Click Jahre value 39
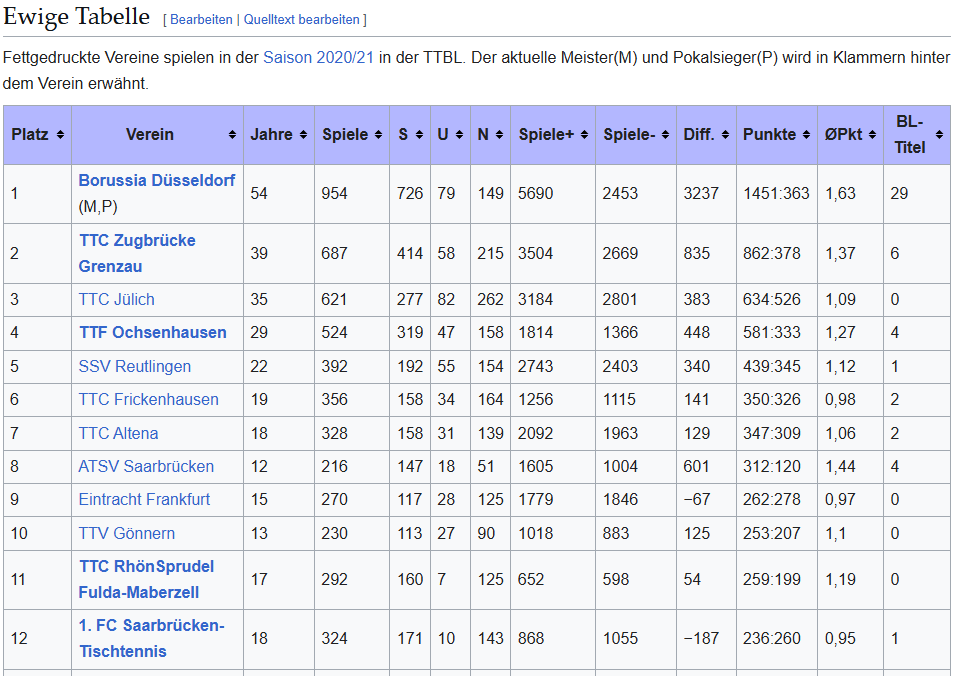This screenshot has width=955, height=676. 259,253
